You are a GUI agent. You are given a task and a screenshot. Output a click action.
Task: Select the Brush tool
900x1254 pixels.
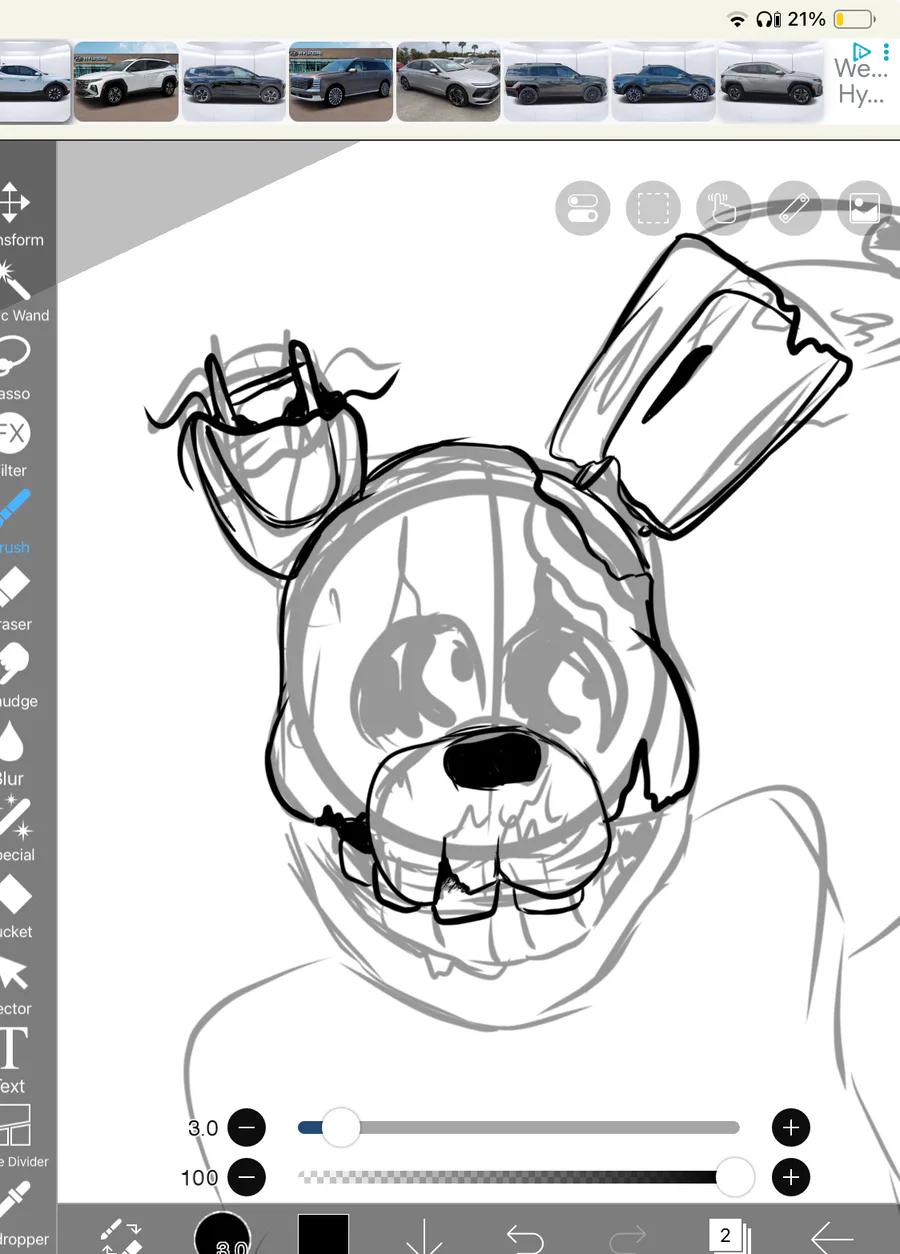pyautogui.click(x=14, y=521)
